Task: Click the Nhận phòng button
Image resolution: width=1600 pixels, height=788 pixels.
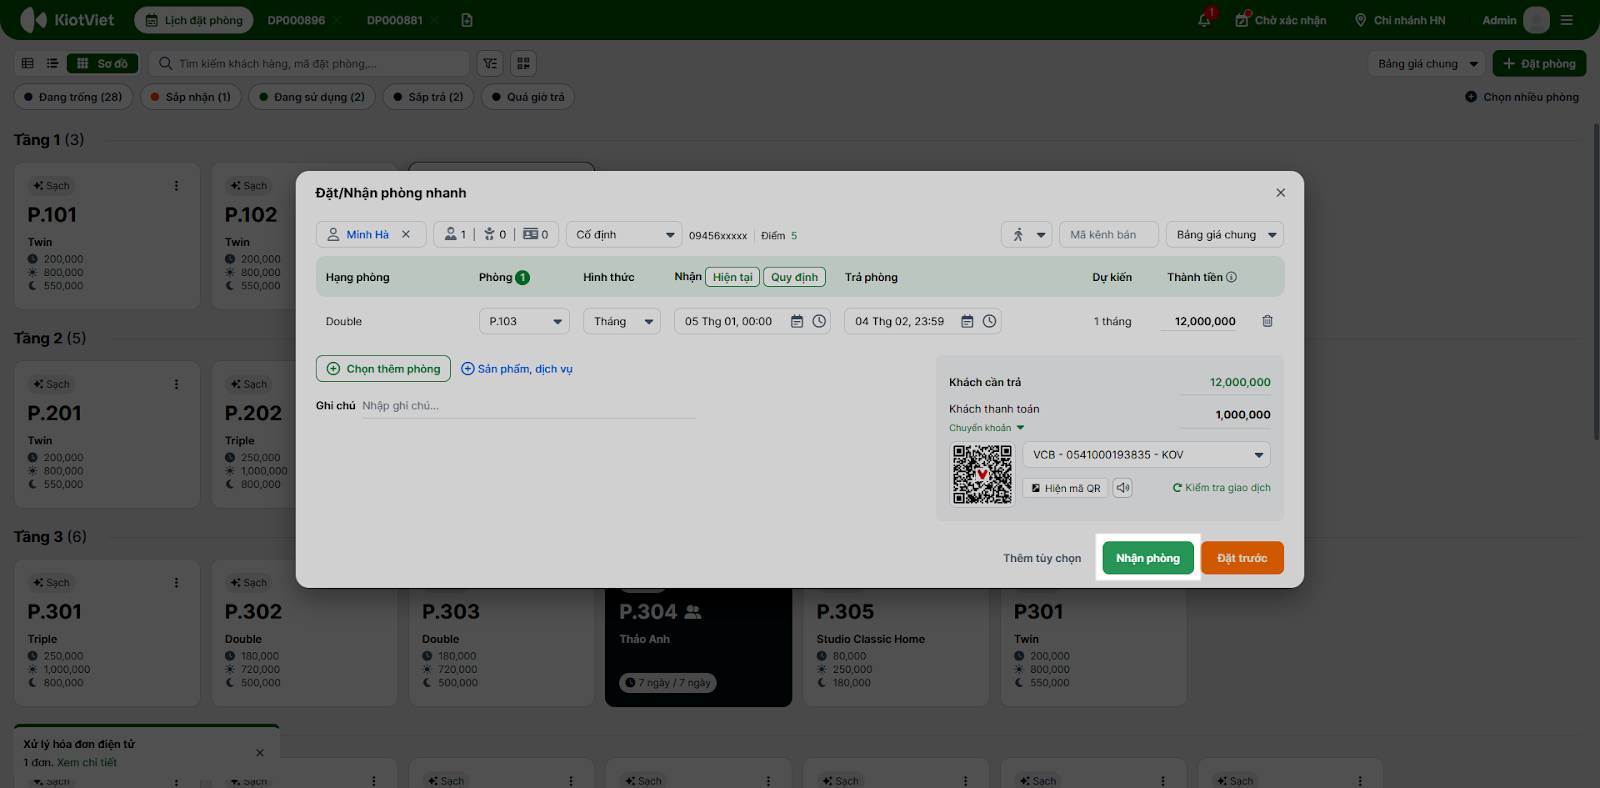Action: click(x=1148, y=558)
